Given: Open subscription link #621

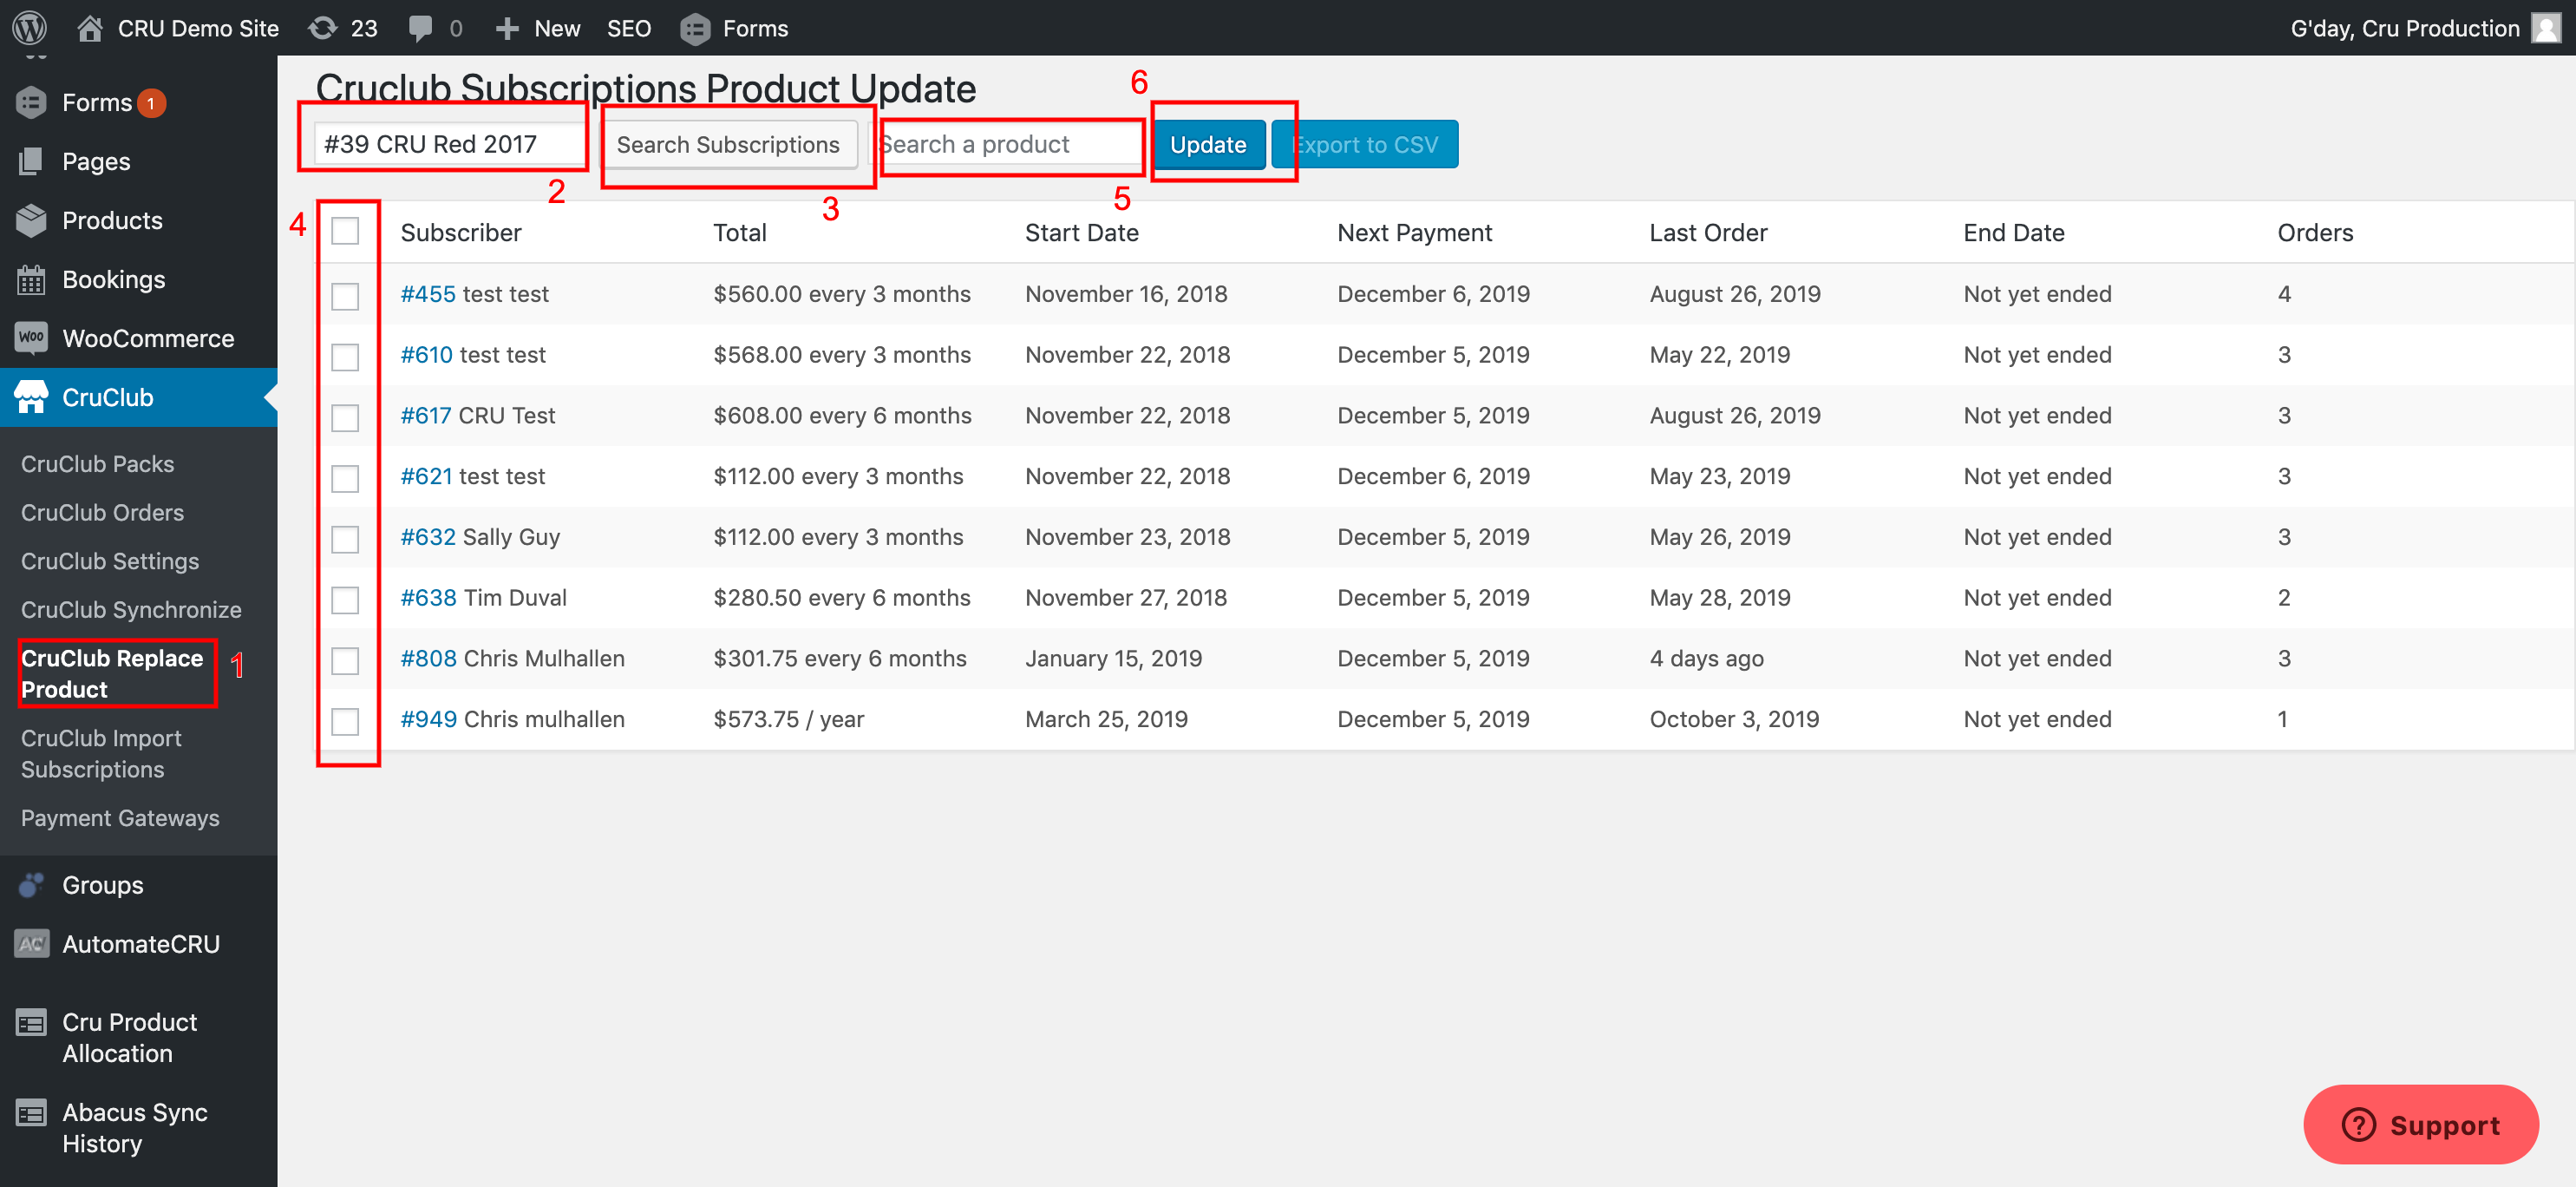Looking at the screenshot, I should (426, 476).
